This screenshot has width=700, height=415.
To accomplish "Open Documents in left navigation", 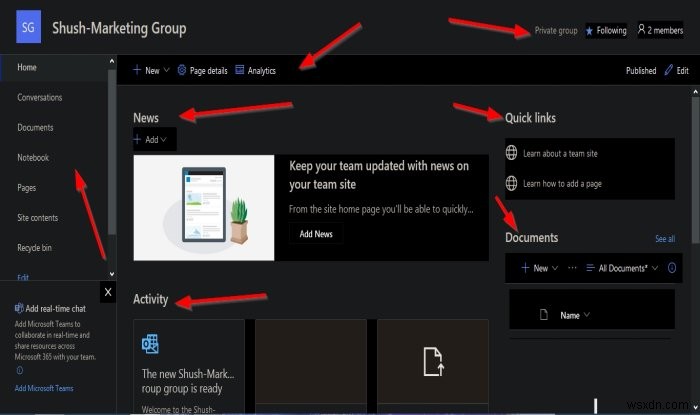I will coord(35,128).
